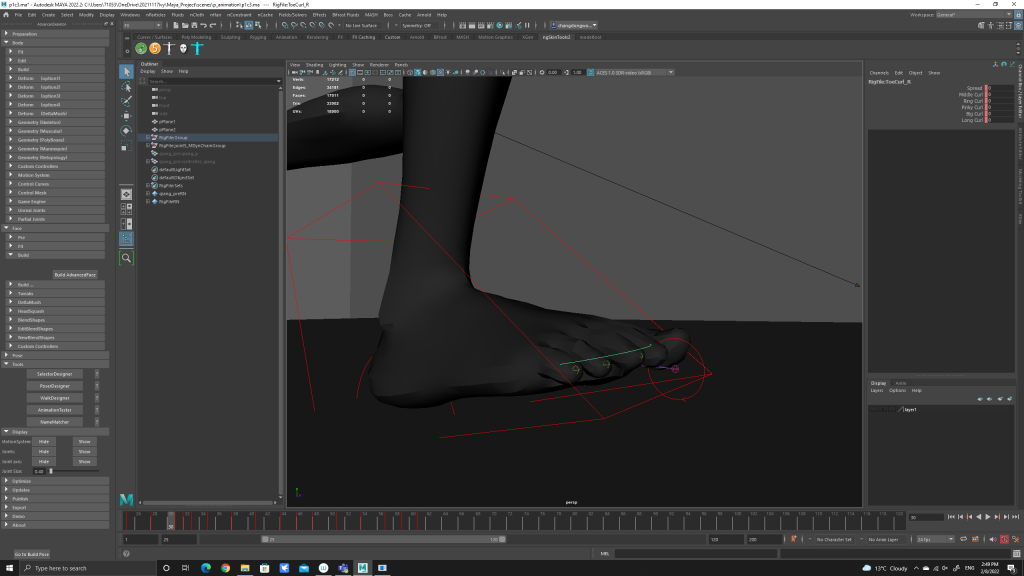Click the skull icon on the shelf
The height and width of the screenshot is (576, 1024).
(183, 48)
